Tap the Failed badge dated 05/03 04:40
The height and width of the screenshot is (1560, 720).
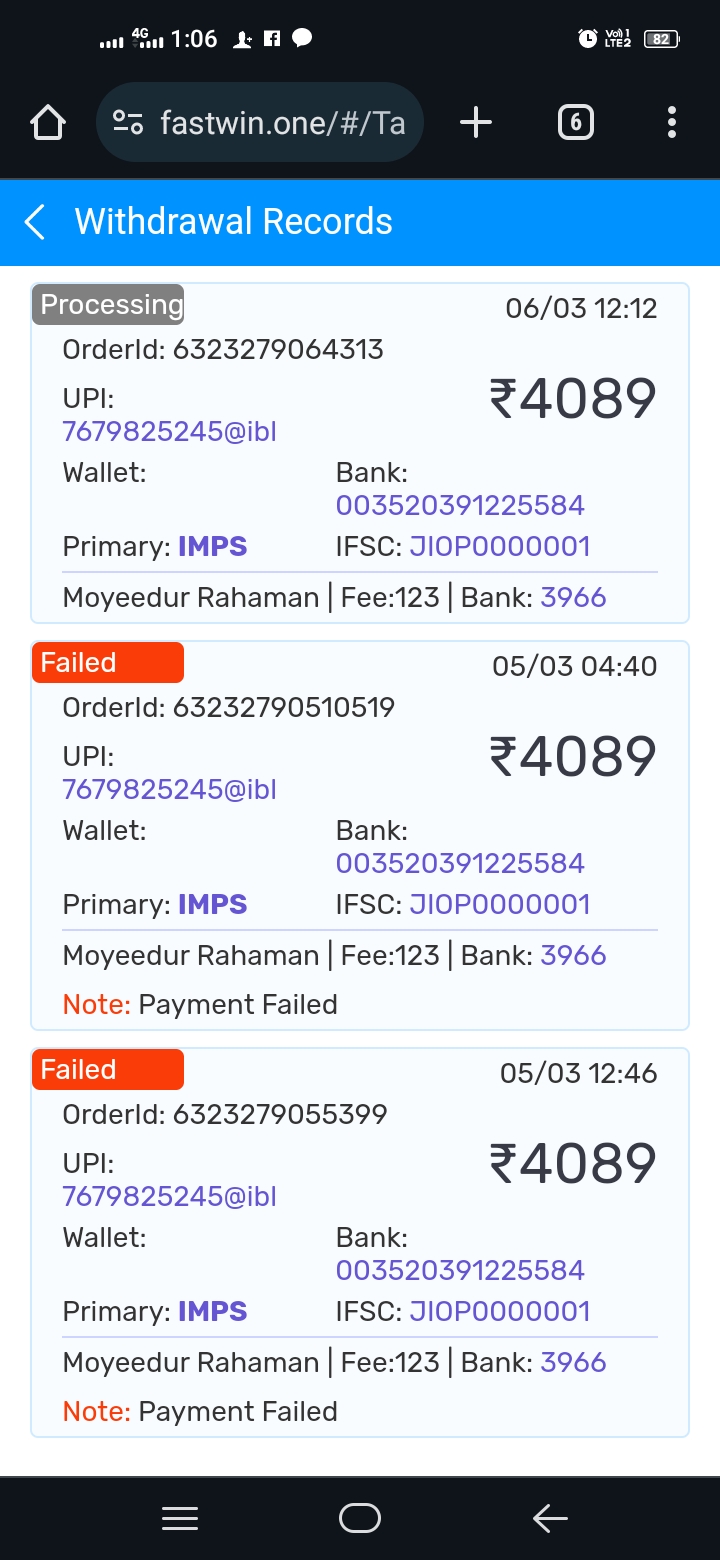tap(108, 663)
